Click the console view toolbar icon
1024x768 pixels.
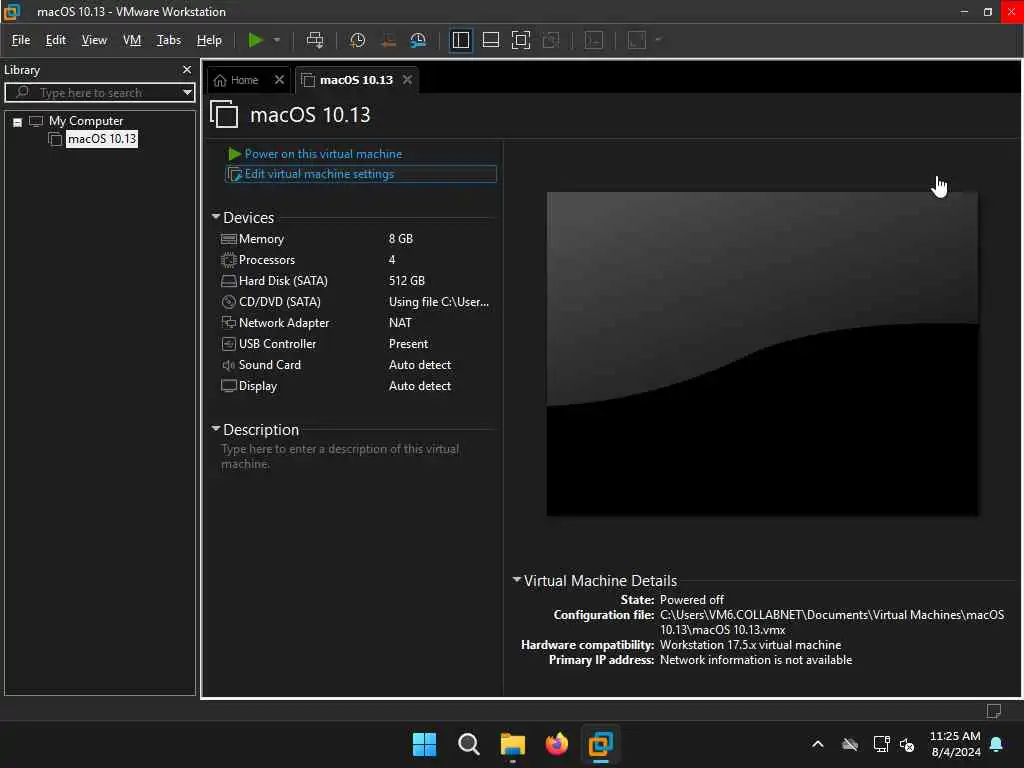tap(594, 40)
